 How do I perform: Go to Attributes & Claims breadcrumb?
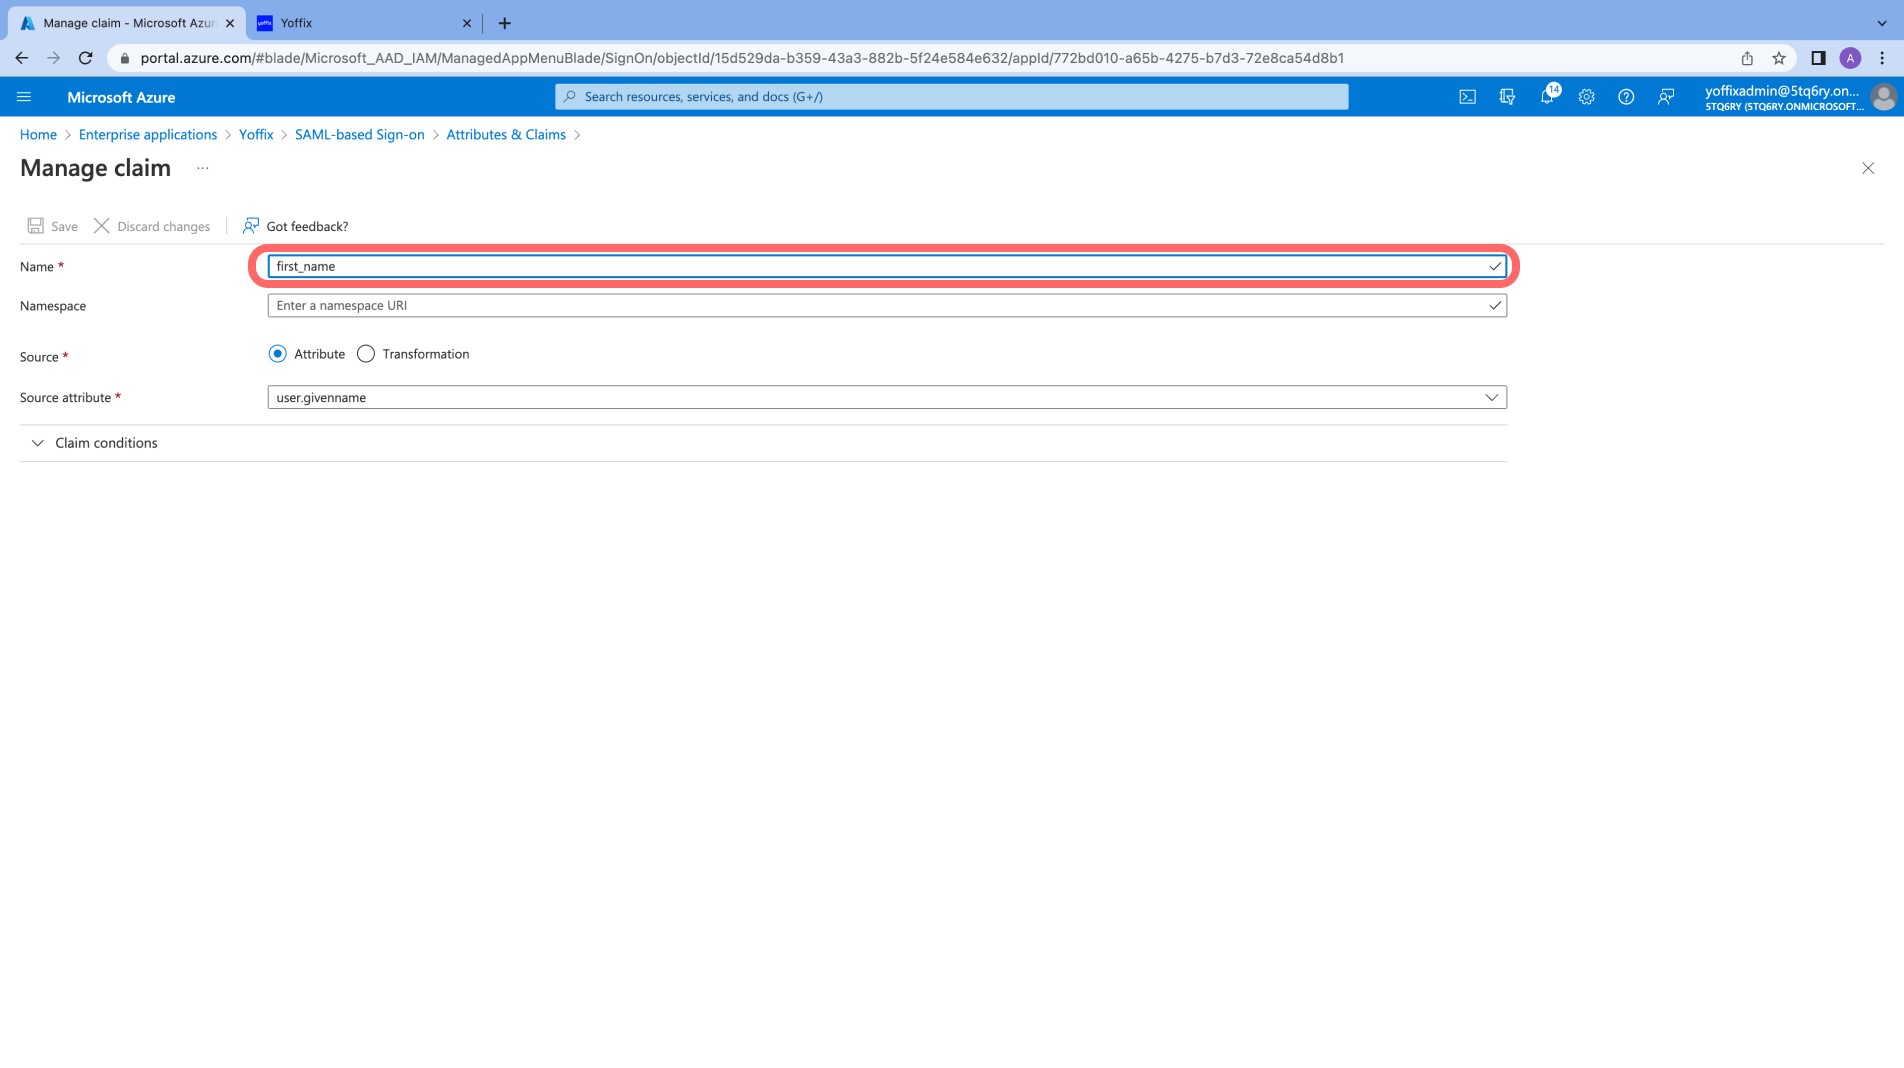[x=506, y=135]
